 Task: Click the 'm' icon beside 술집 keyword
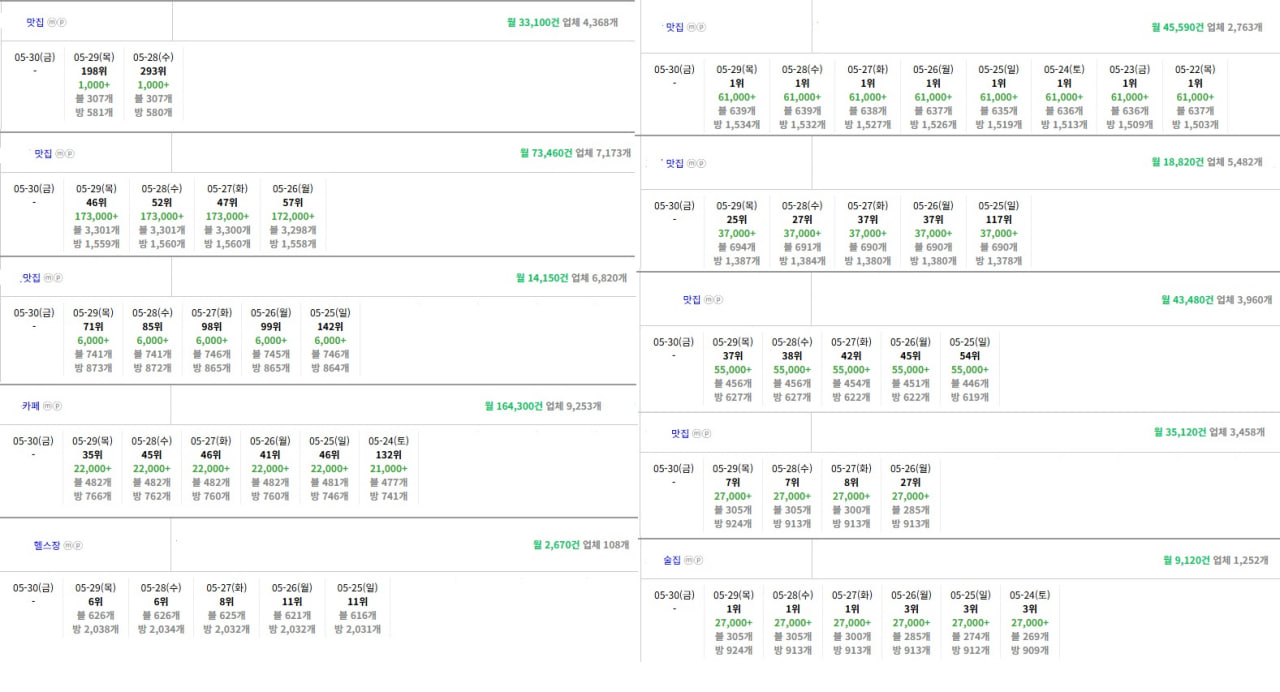[x=690, y=561]
